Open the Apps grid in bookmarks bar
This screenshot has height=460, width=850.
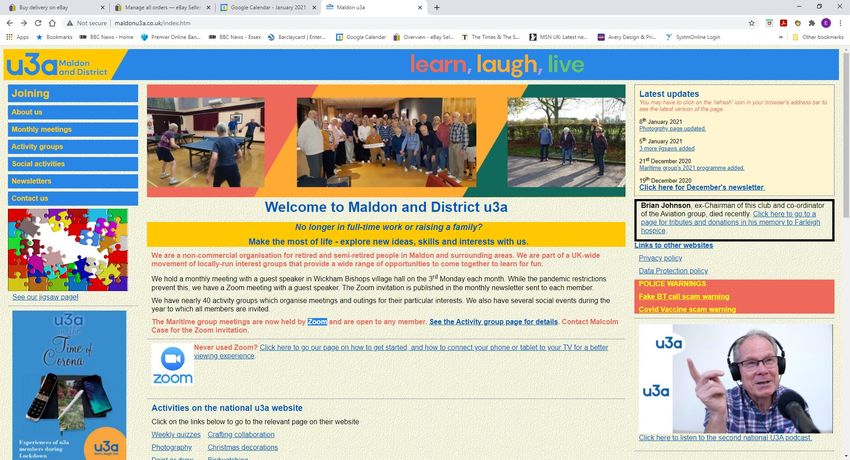coord(17,37)
